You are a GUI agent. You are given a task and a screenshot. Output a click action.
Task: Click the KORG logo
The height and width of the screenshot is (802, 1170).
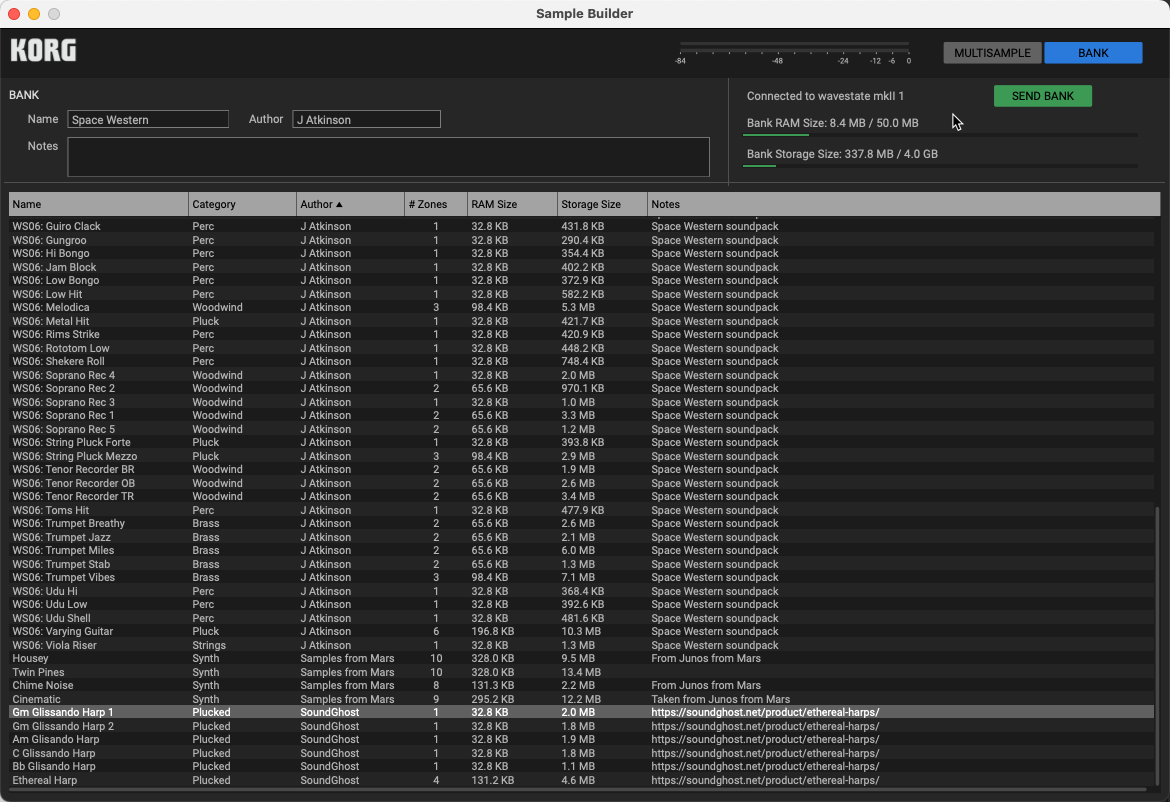(43, 51)
